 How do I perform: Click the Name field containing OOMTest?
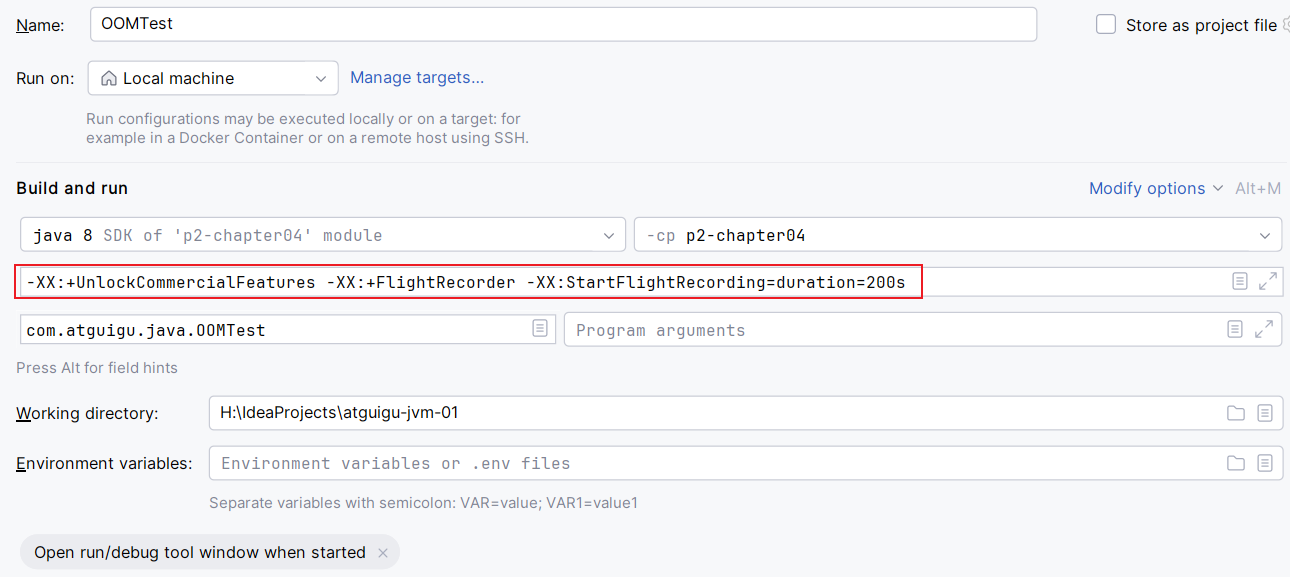coord(562,24)
